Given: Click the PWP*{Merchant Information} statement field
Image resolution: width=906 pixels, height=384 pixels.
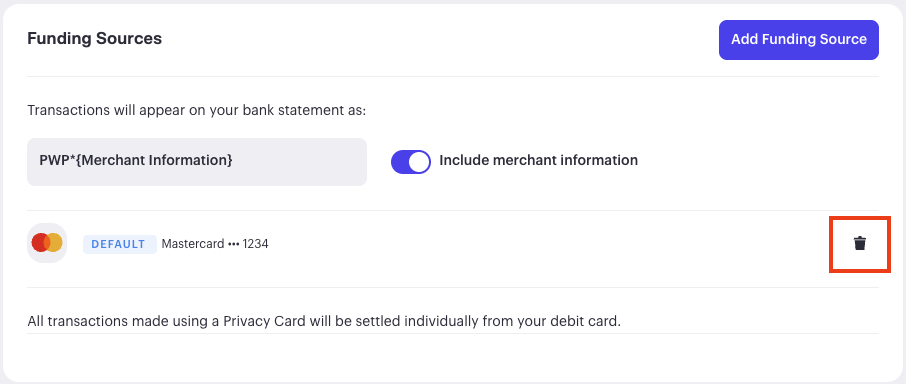Looking at the screenshot, I should tap(197, 162).
